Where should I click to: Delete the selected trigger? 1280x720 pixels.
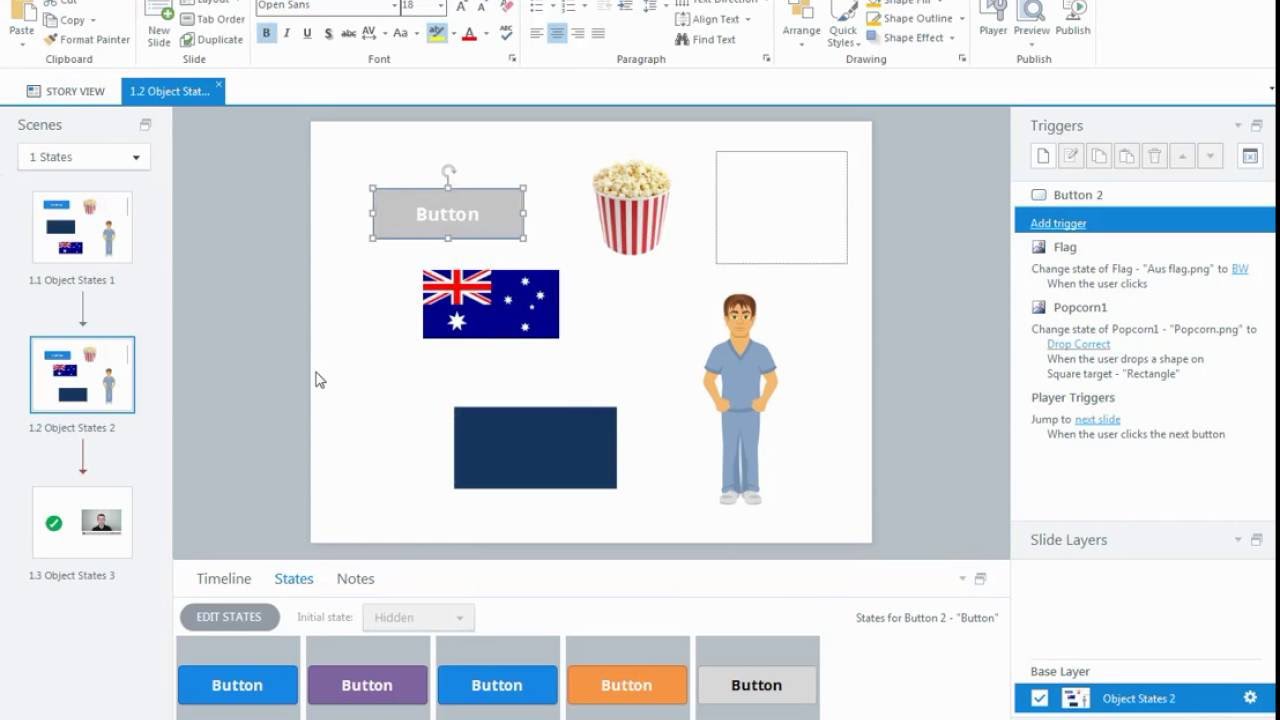(x=1155, y=156)
